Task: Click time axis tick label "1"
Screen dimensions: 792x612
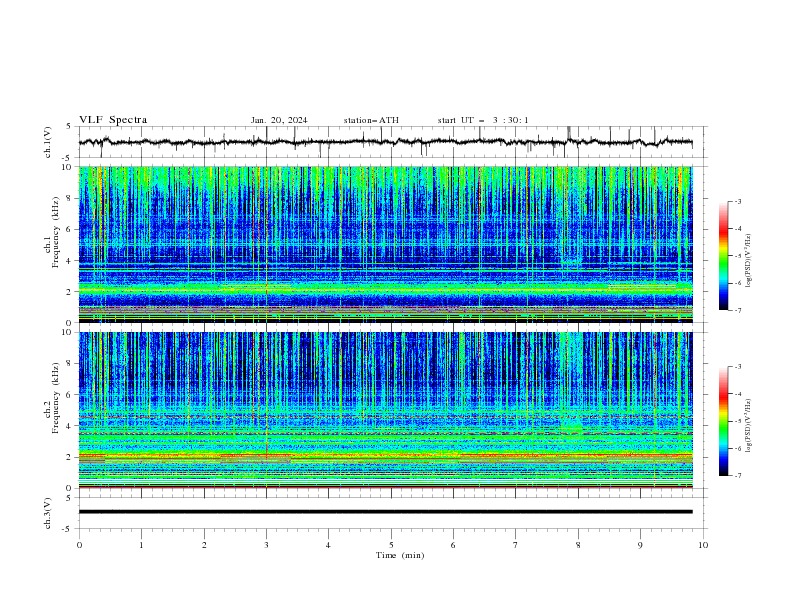Action: tap(141, 545)
